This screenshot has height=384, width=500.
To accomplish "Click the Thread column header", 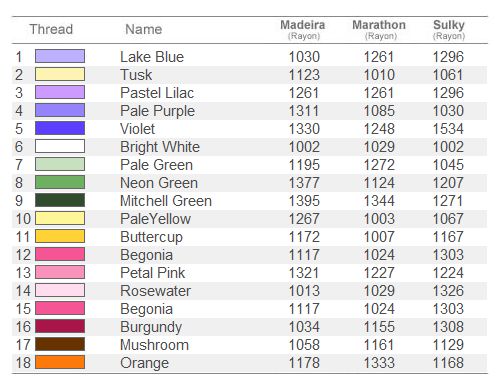I will pyautogui.click(x=51, y=29).
